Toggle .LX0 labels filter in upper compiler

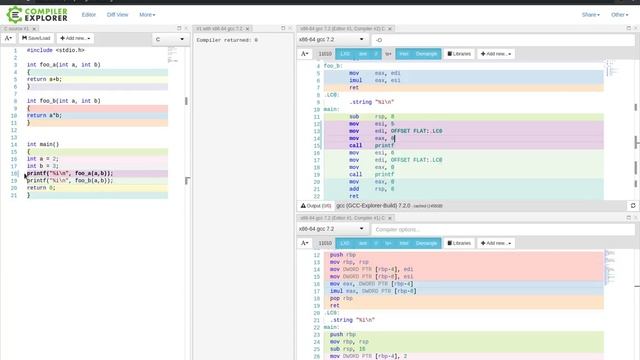coord(345,54)
